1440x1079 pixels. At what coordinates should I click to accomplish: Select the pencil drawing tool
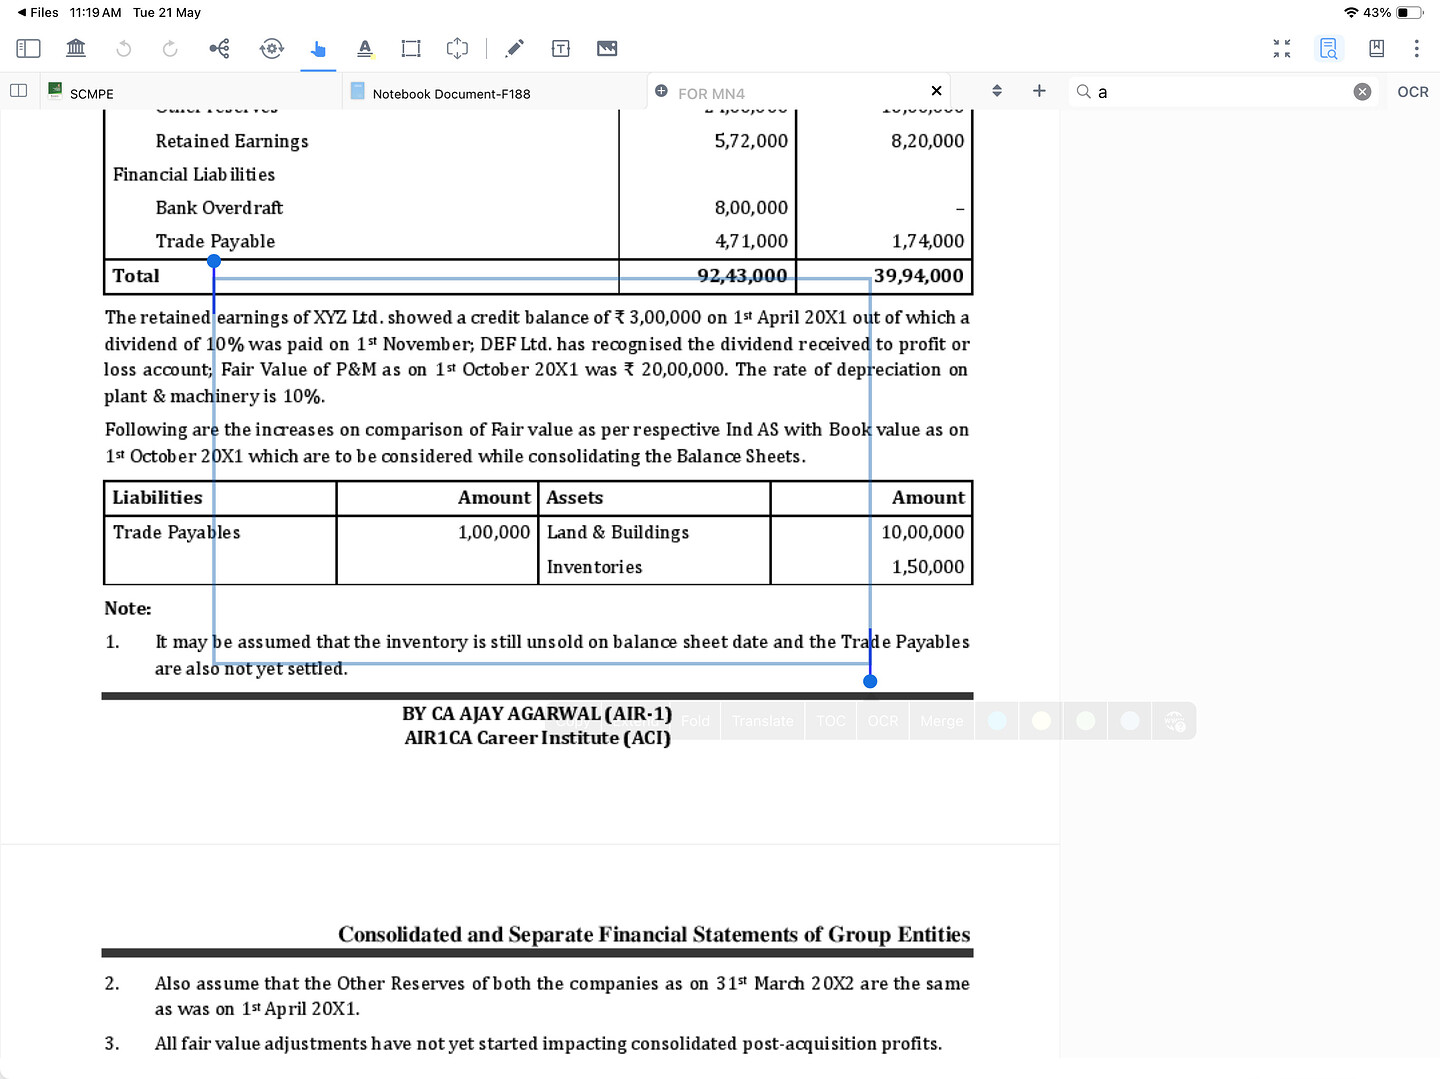pos(515,48)
